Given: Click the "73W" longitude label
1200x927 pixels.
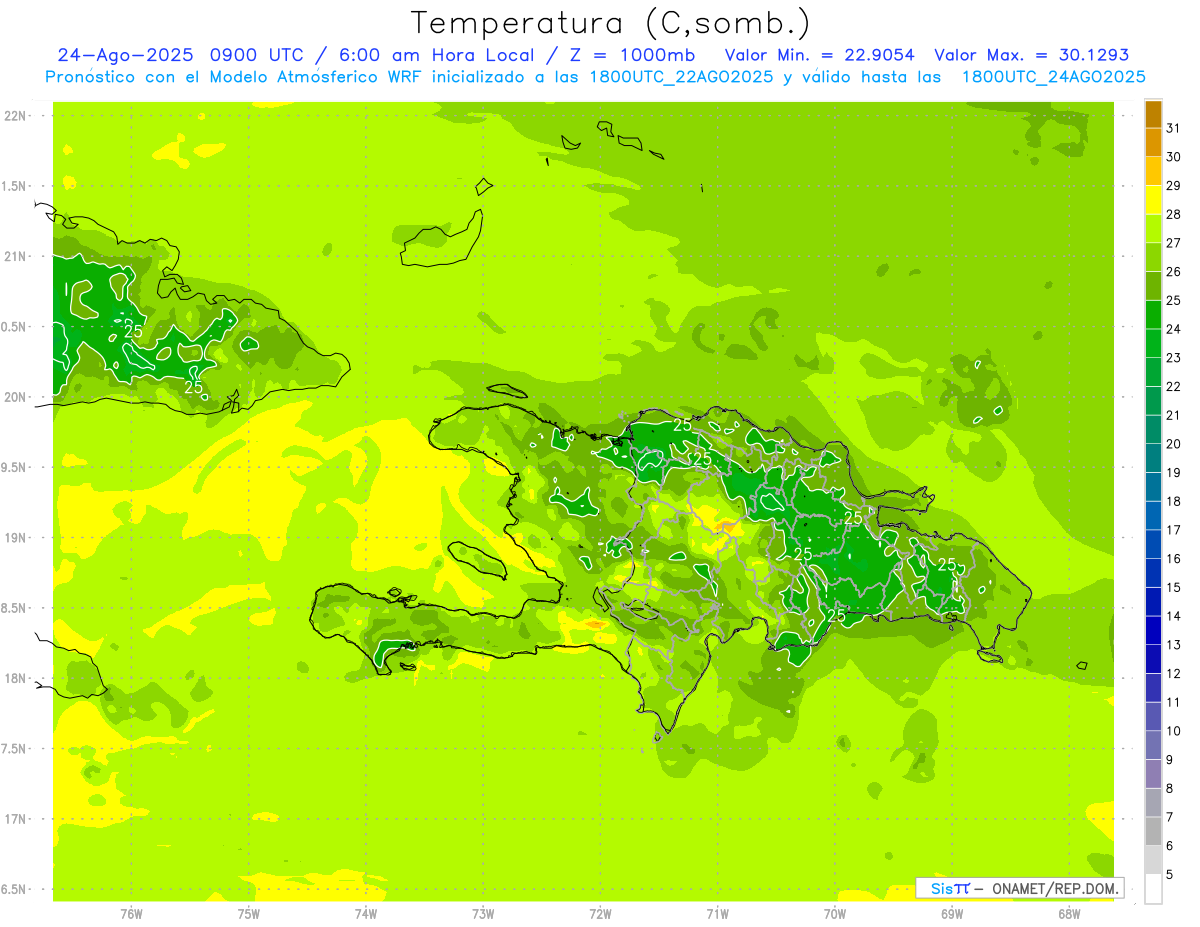Looking at the screenshot, I should coord(483,913).
